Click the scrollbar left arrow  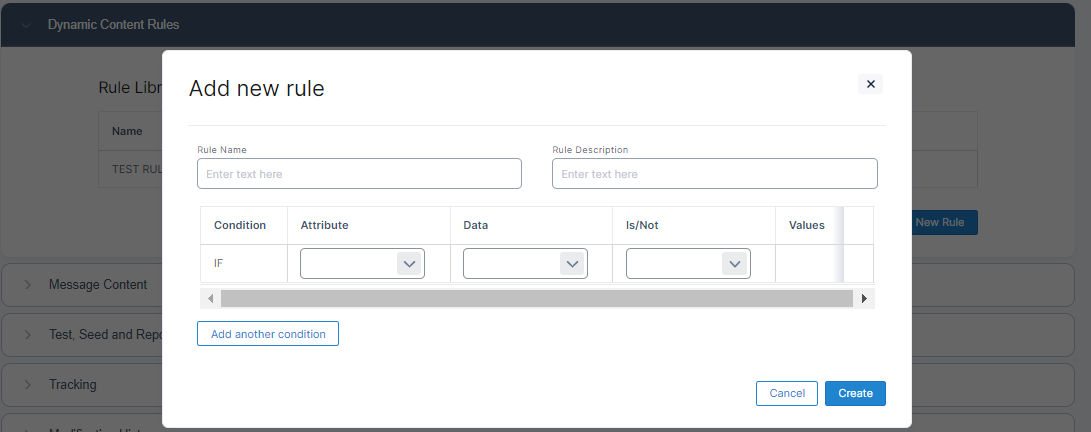[210, 298]
